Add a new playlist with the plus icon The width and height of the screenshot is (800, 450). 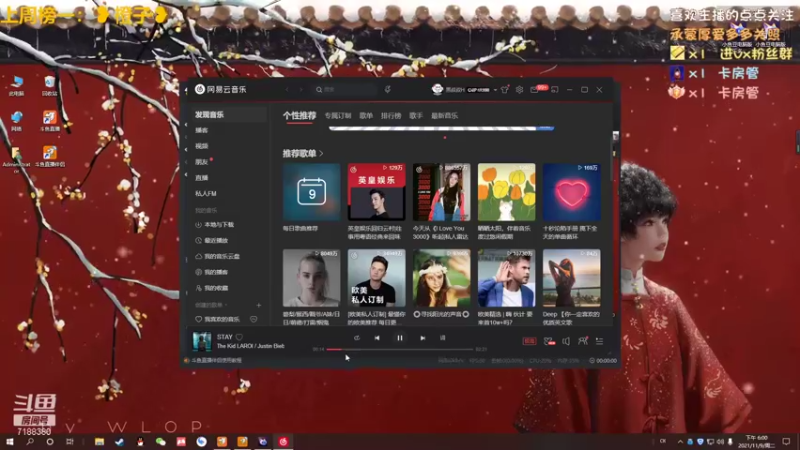(259, 305)
